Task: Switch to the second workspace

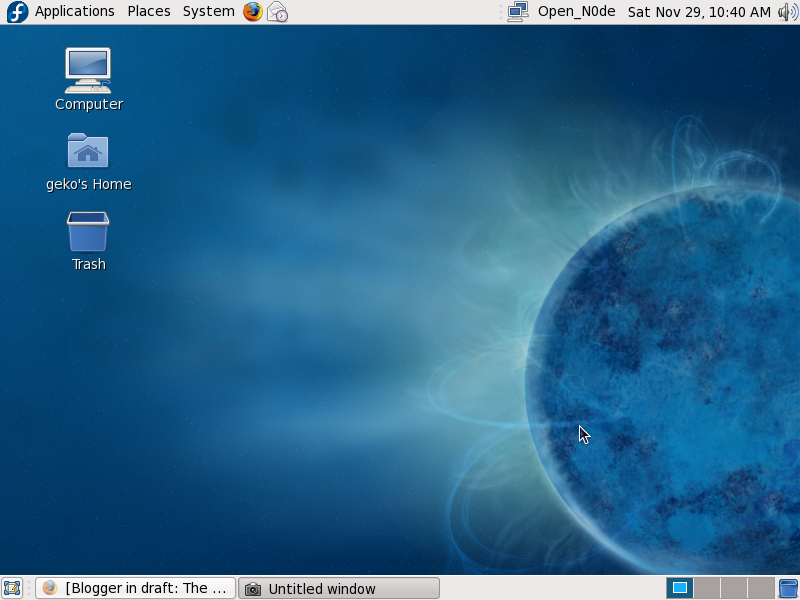Action: 707,588
